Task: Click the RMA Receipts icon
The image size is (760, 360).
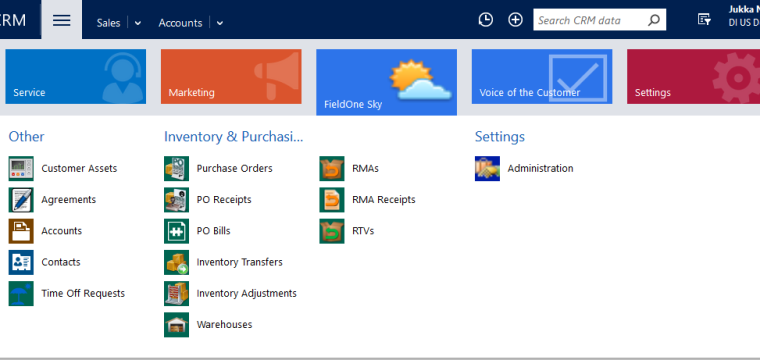Action: pos(332,200)
